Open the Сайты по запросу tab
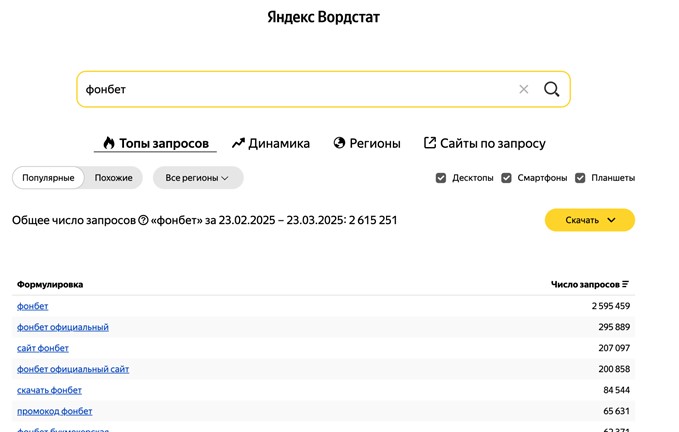Screen dimensions: 679x432 pos(485,143)
